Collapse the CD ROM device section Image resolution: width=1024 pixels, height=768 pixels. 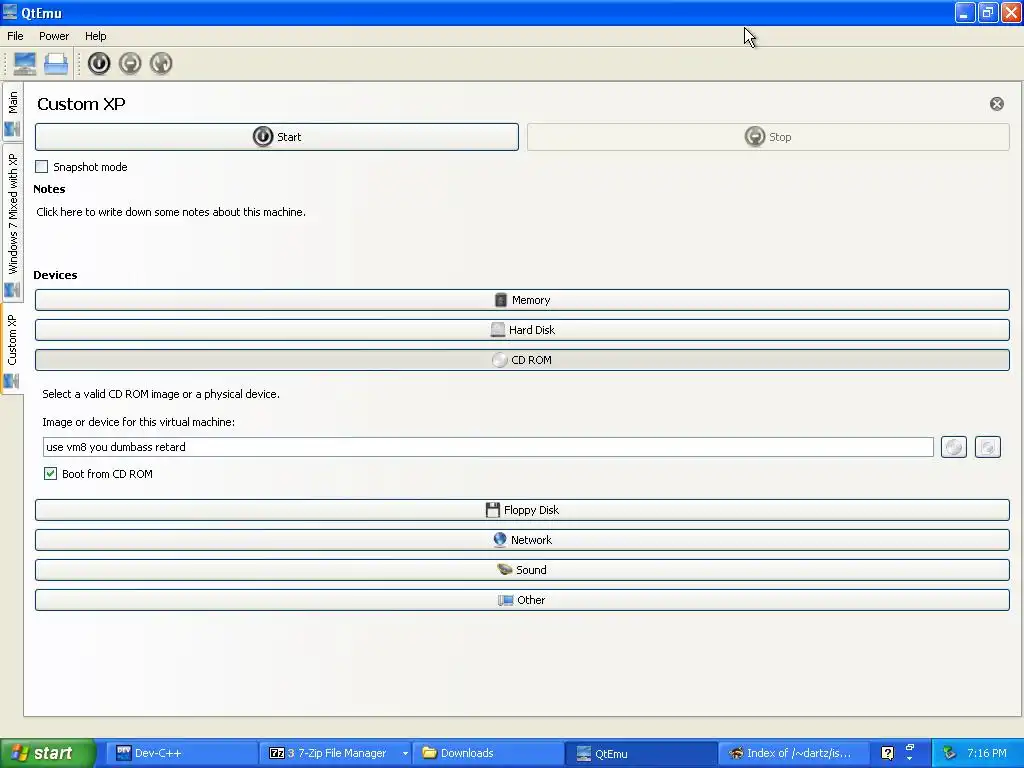[x=522, y=360]
